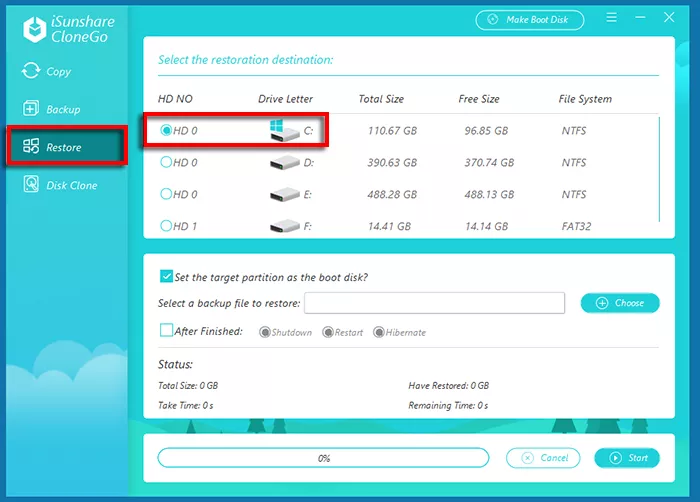Click the E: drive icon
This screenshot has height=502, width=700.
pos(284,194)
